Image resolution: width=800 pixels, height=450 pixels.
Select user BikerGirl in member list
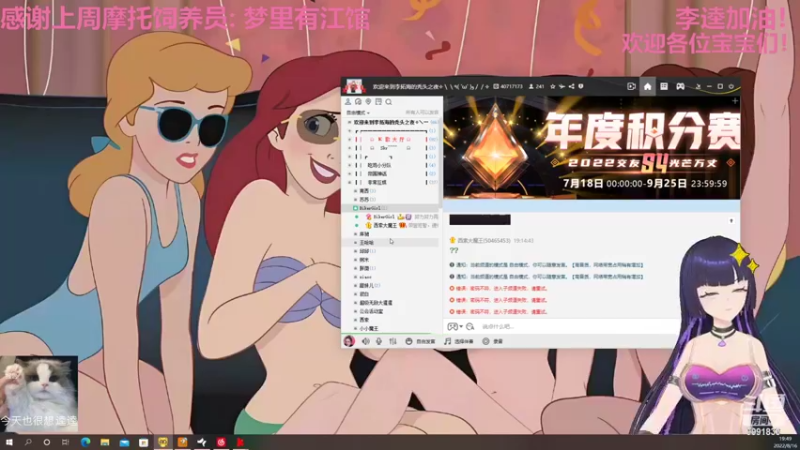pyautogui.click(x=384, y=217)
